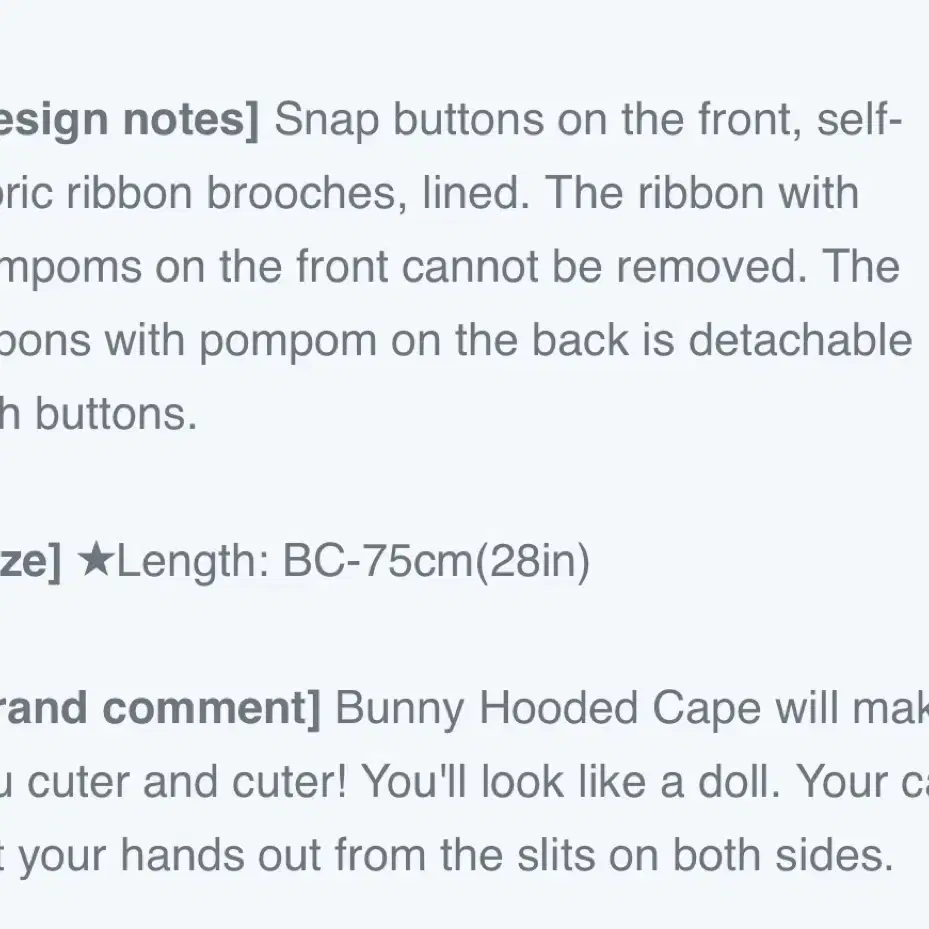Click the word "doll."
The height and width of the screenshot is (929, 929).
click(739, 783)
